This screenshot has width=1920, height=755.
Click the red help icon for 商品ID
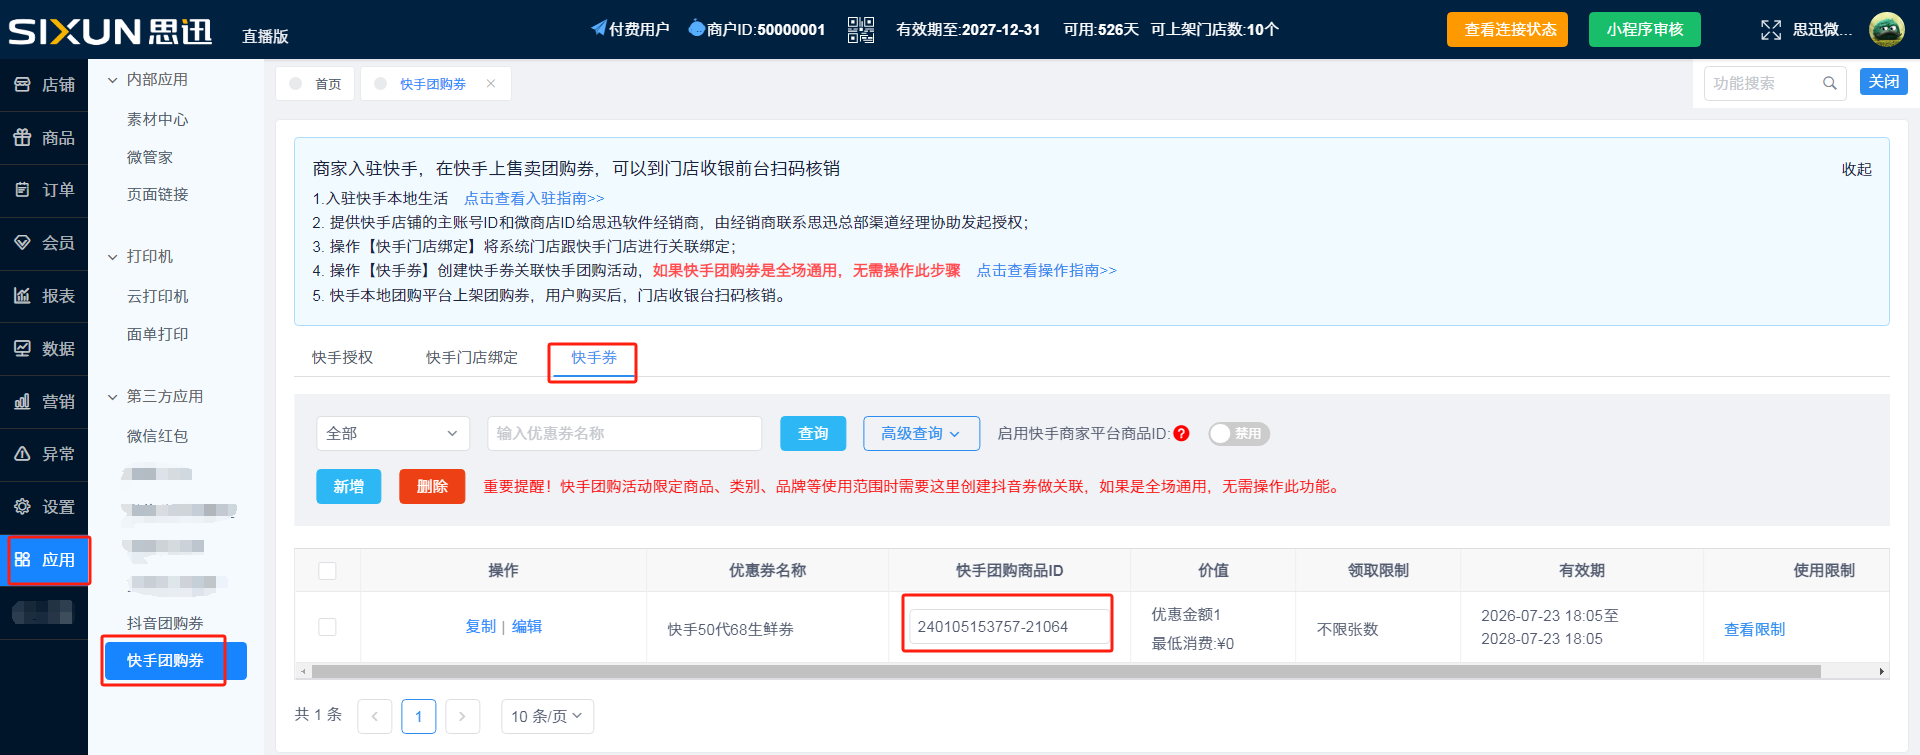(x=1181, y=433)
